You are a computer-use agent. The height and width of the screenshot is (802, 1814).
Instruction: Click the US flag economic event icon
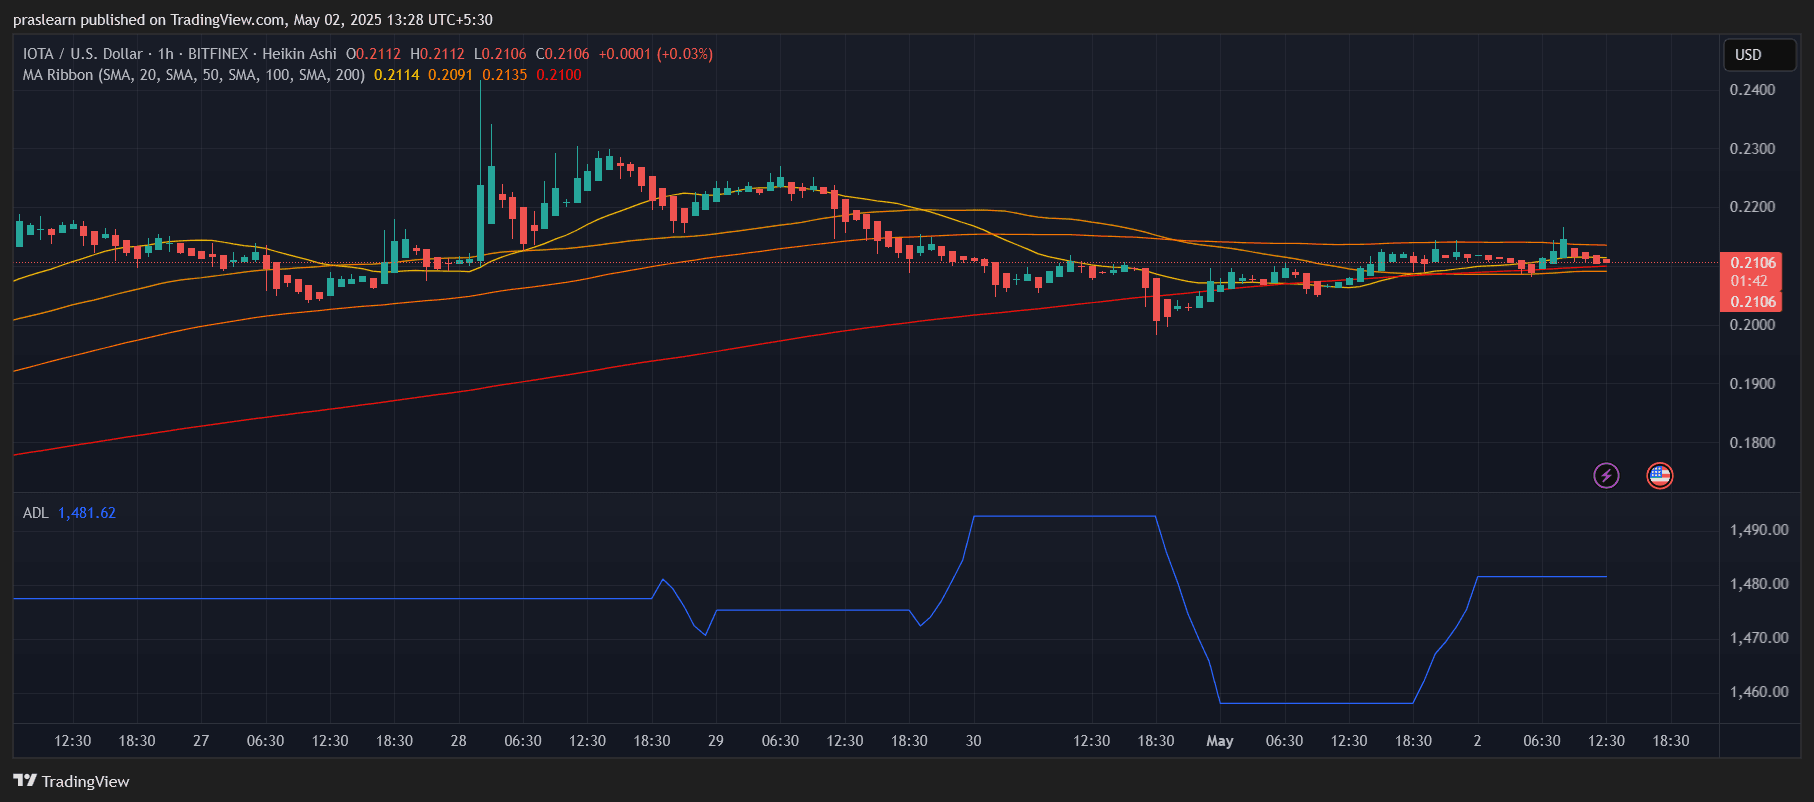tap(1659, 475)
